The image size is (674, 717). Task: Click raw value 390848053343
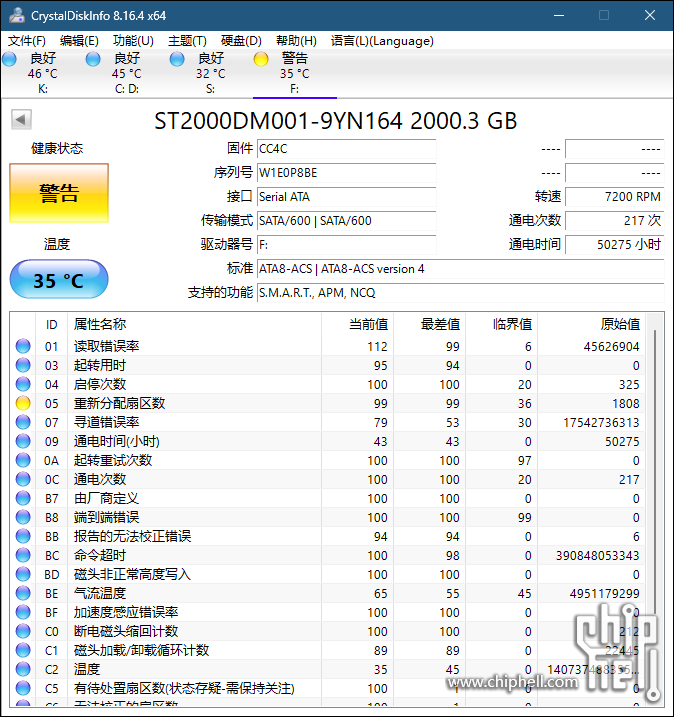pyautogui.click(x=598, y=555)
